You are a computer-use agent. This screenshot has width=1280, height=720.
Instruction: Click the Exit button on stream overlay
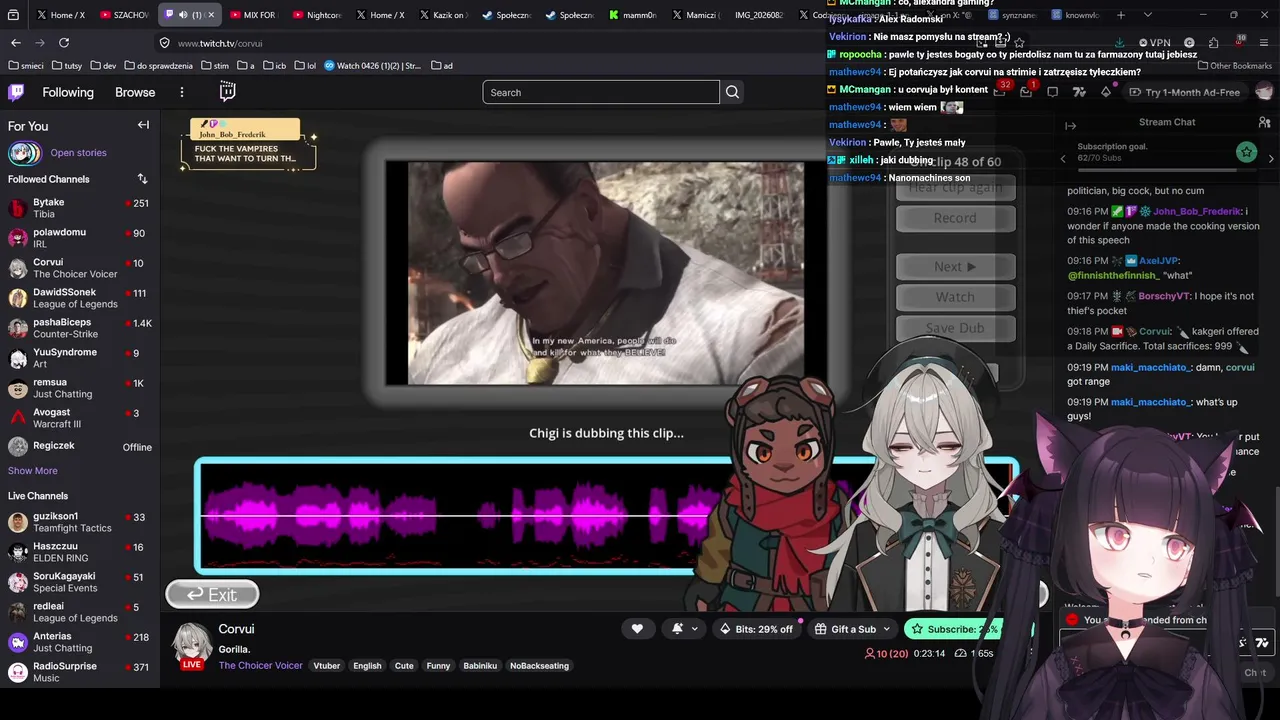click(x=212, y=595)
